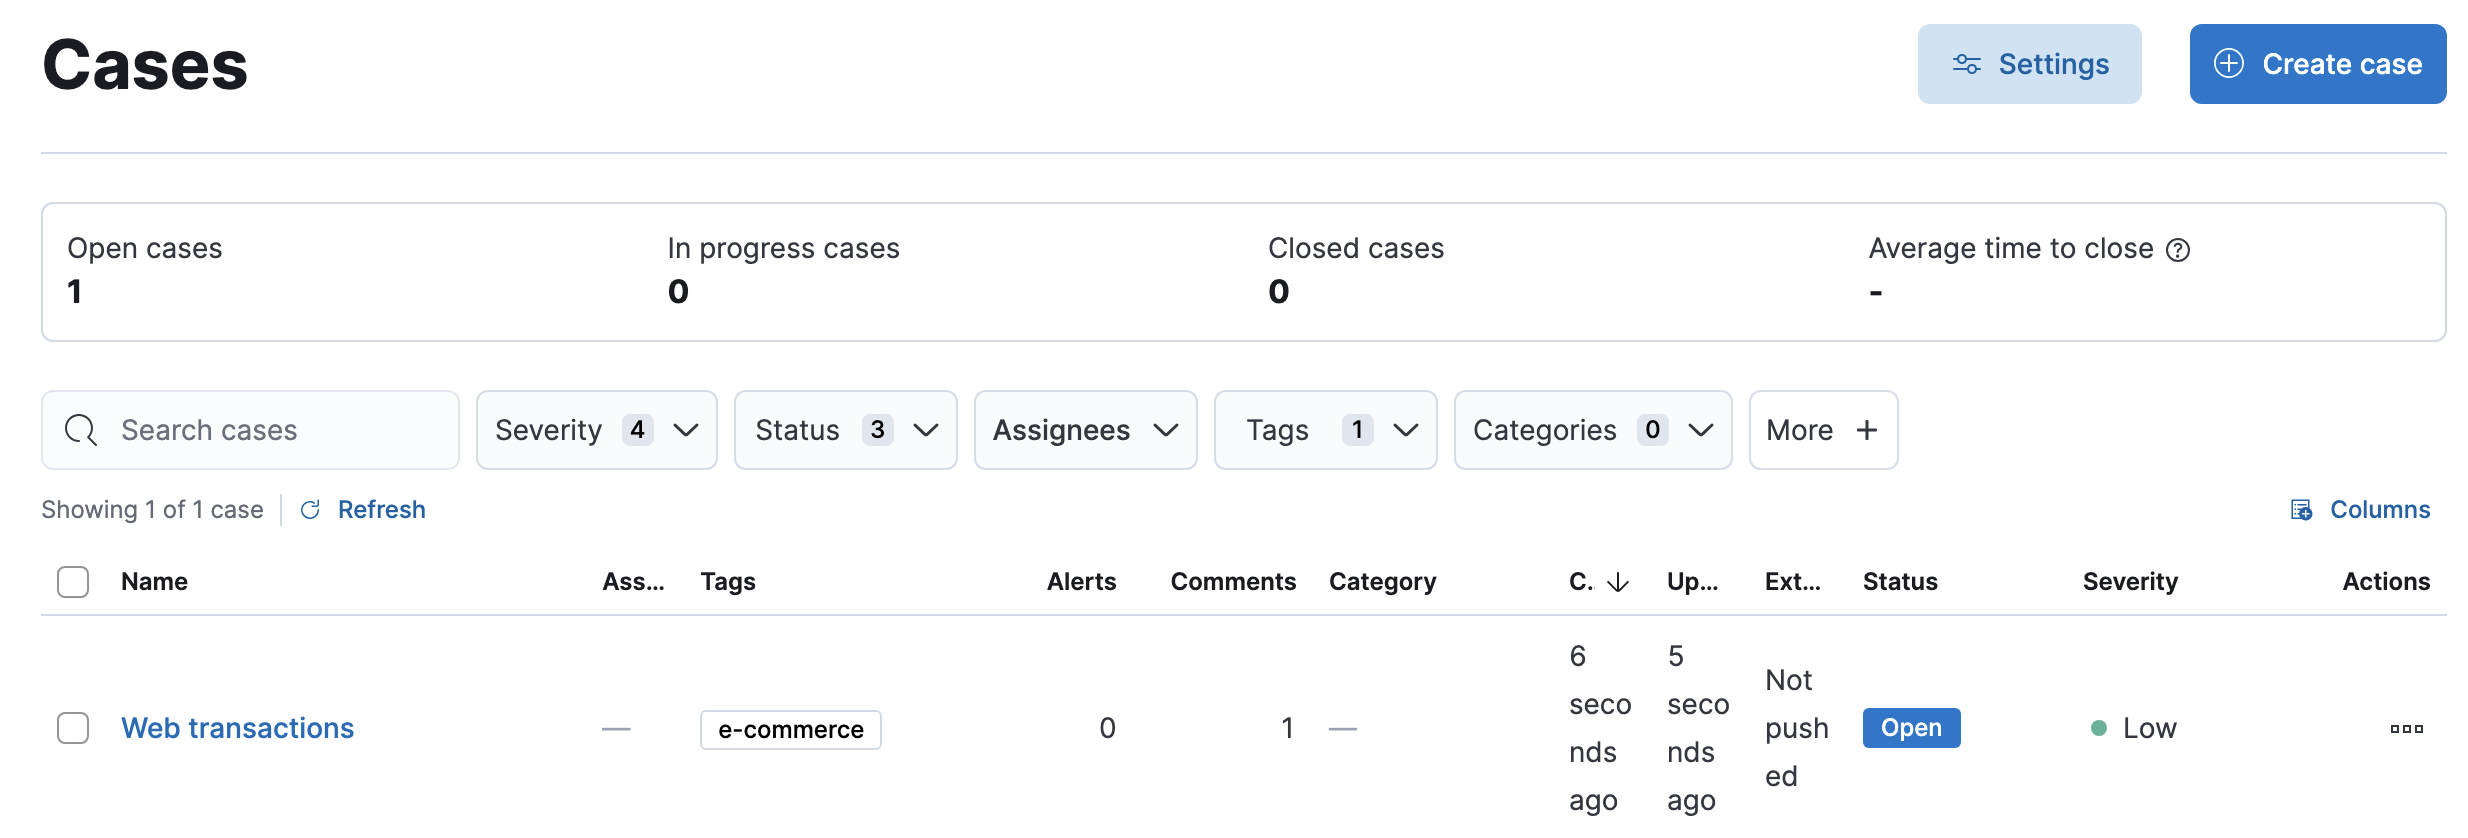2468x838 pixels.
Task: Click the plus icon in the More filter
Action: coord(1866,430)
